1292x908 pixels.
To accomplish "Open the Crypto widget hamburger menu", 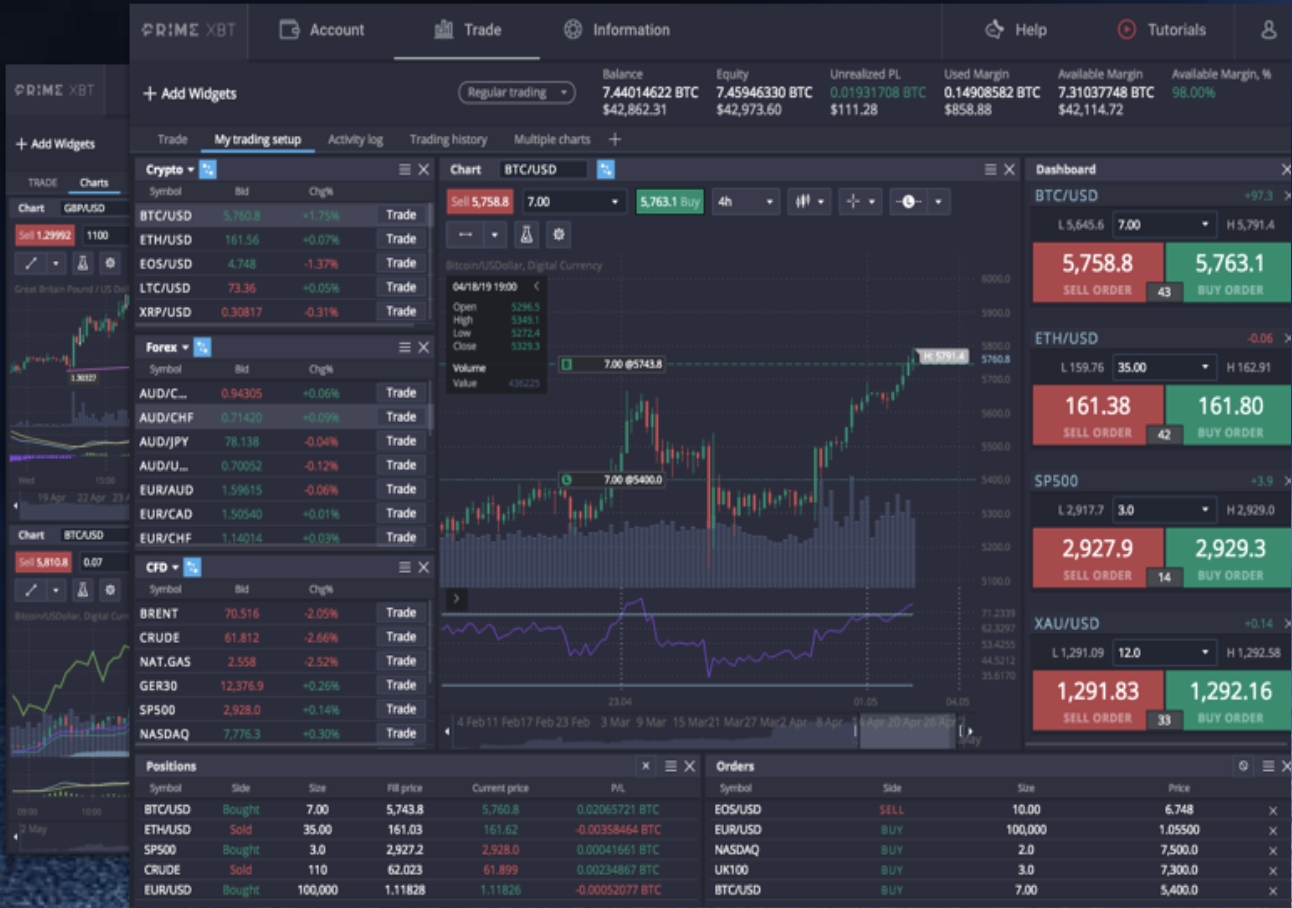I will (405, 170).
